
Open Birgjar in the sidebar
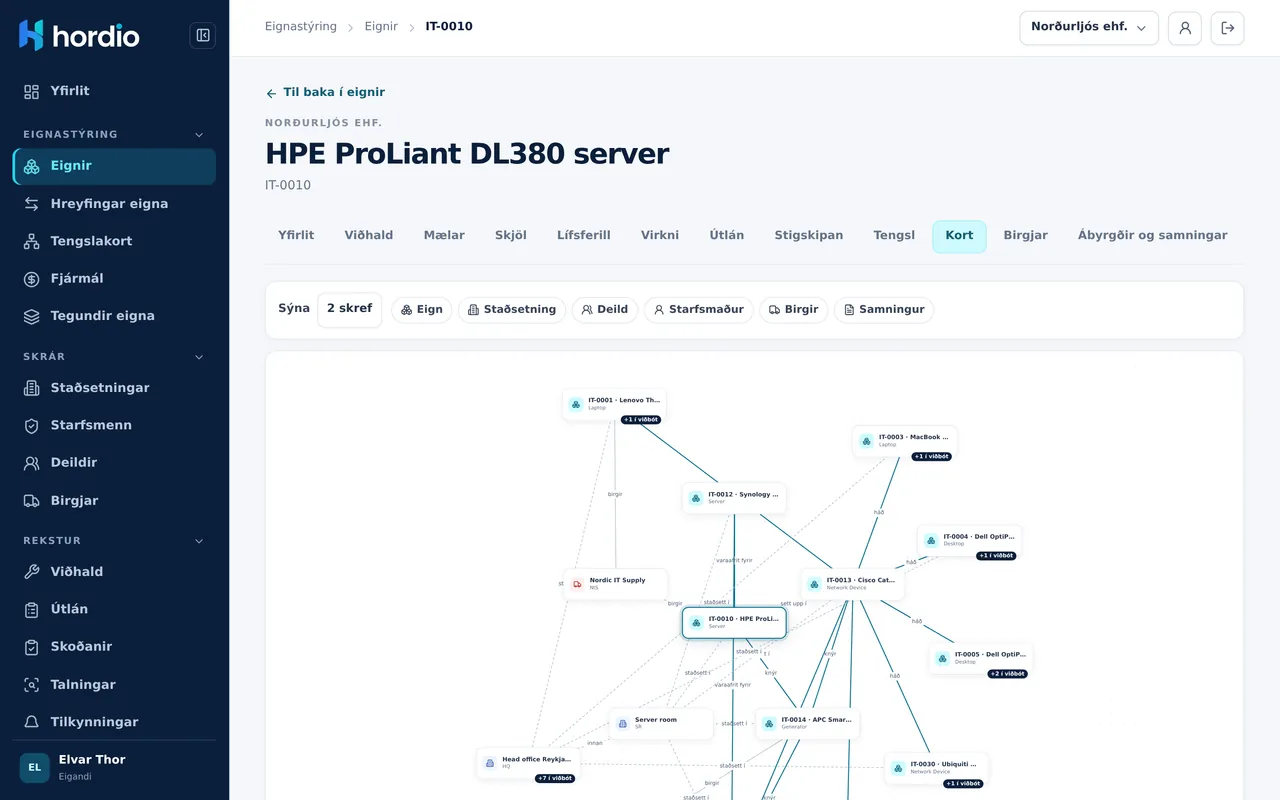[x=114, y=501]
